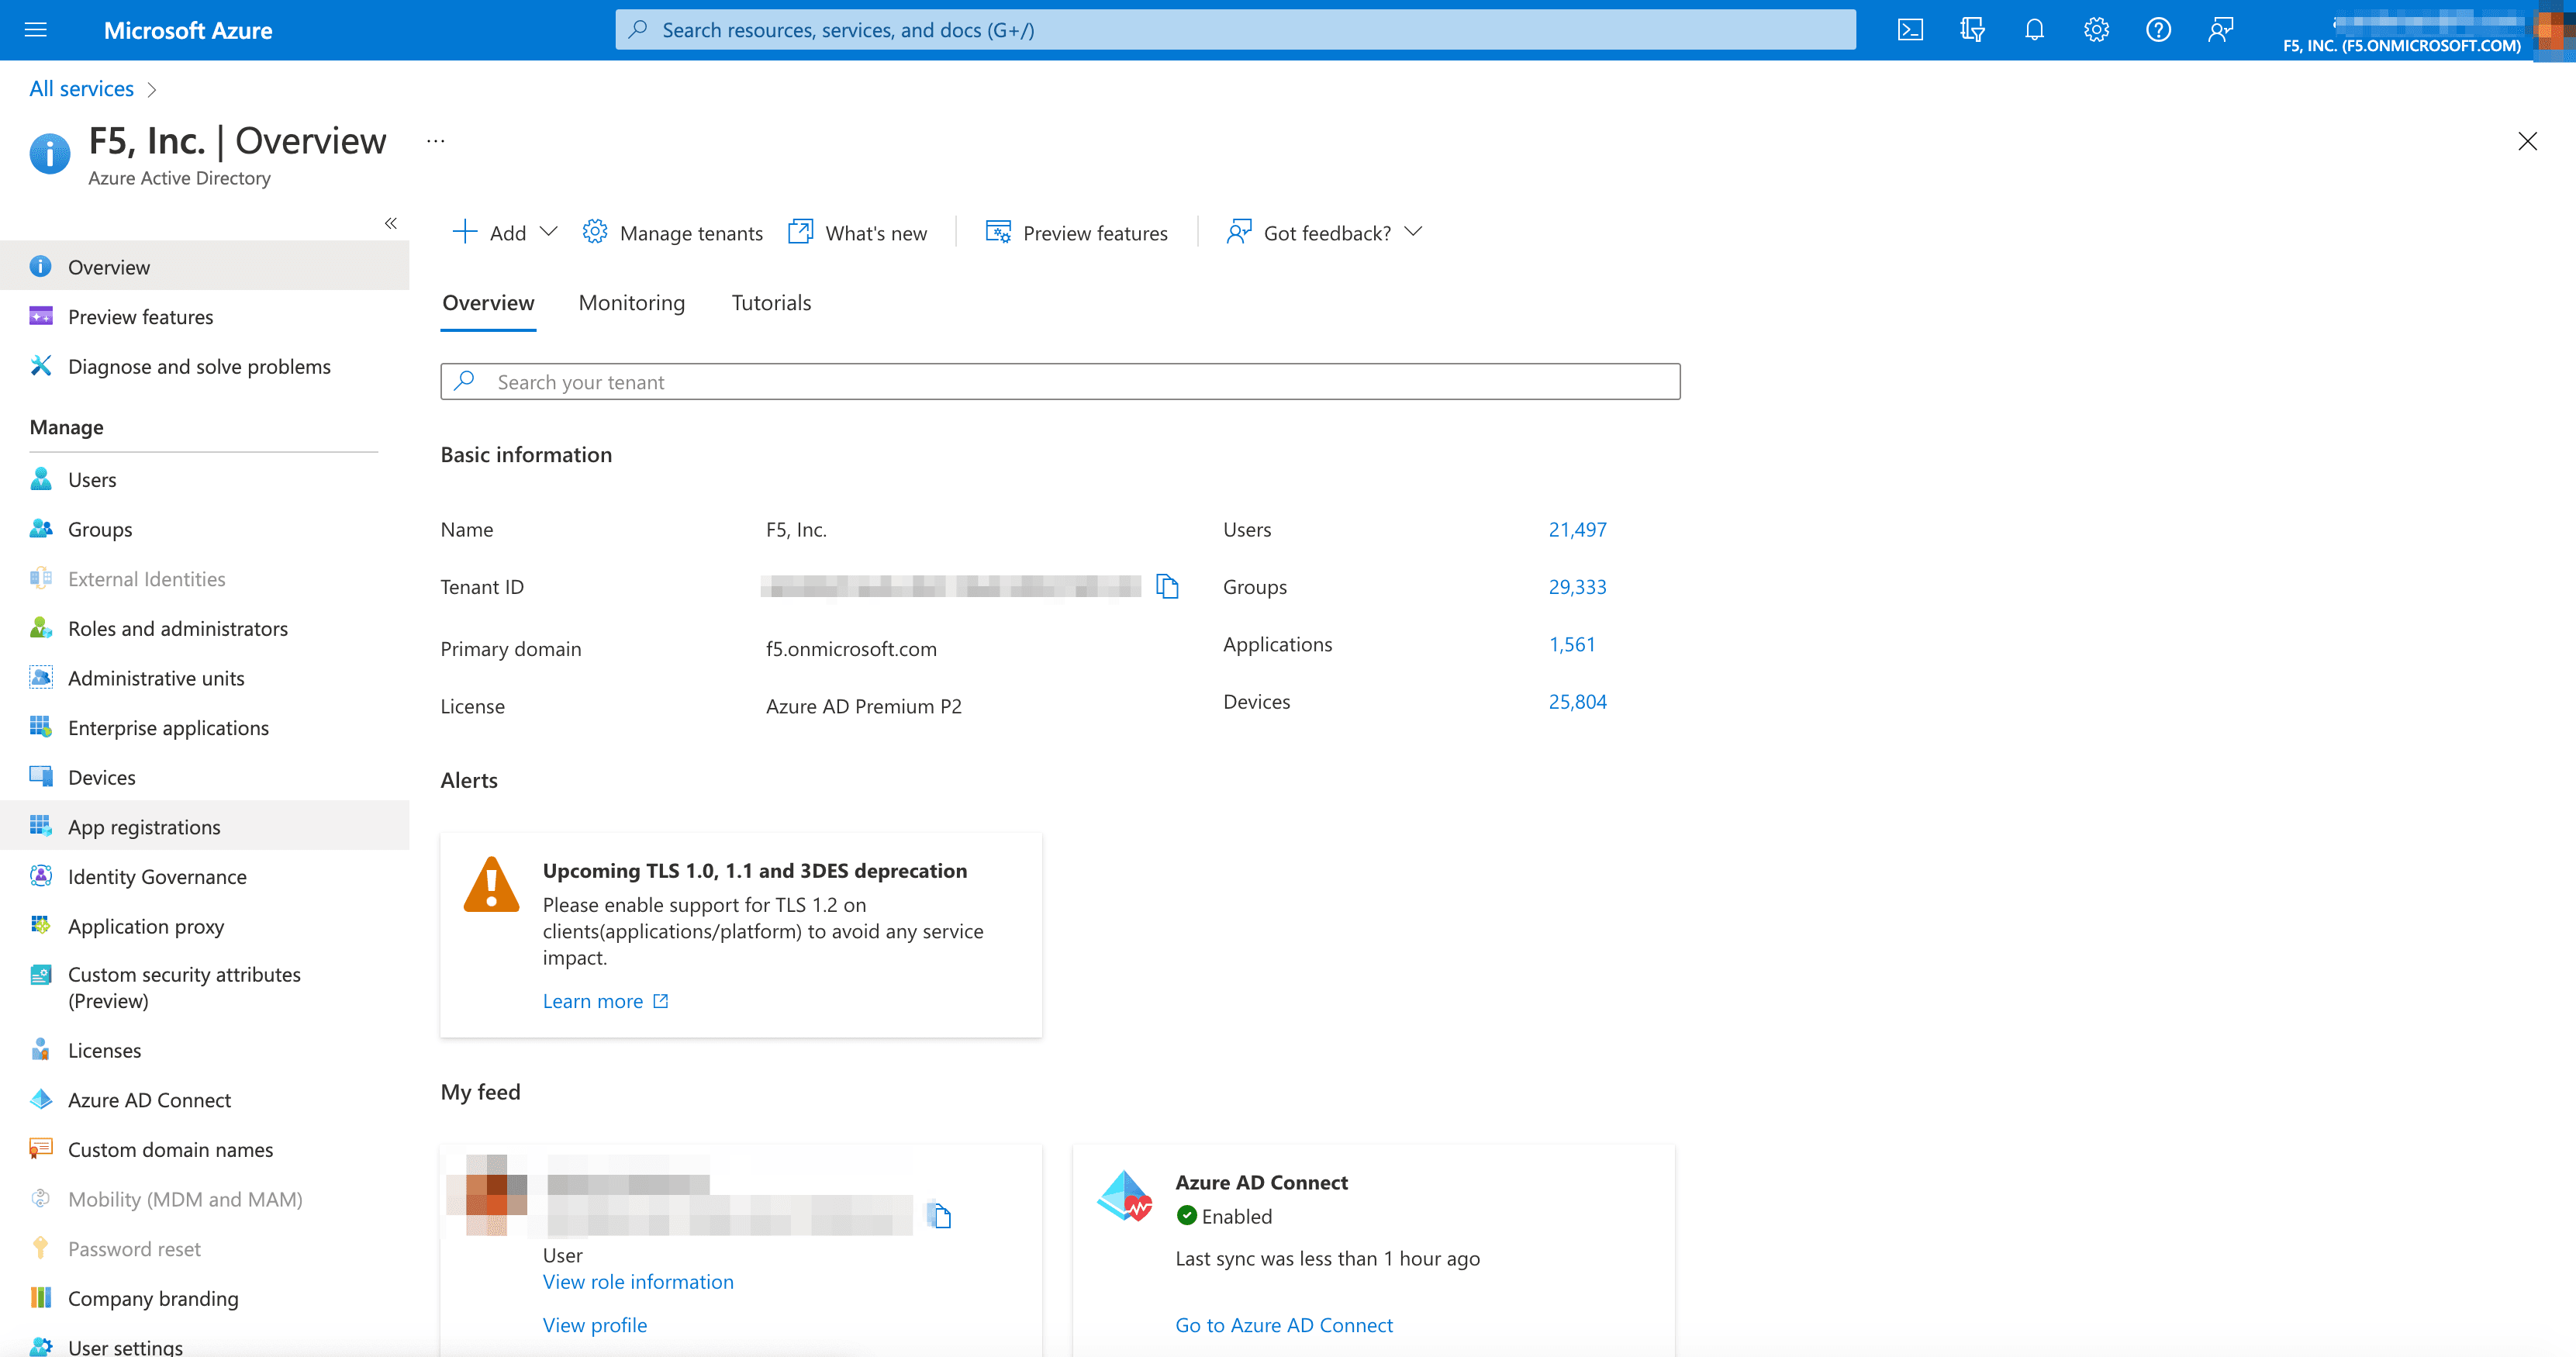Screen dimensions: 2576x1357
Task: Click the 21,497 Users link
Action: click(1576, 530)
